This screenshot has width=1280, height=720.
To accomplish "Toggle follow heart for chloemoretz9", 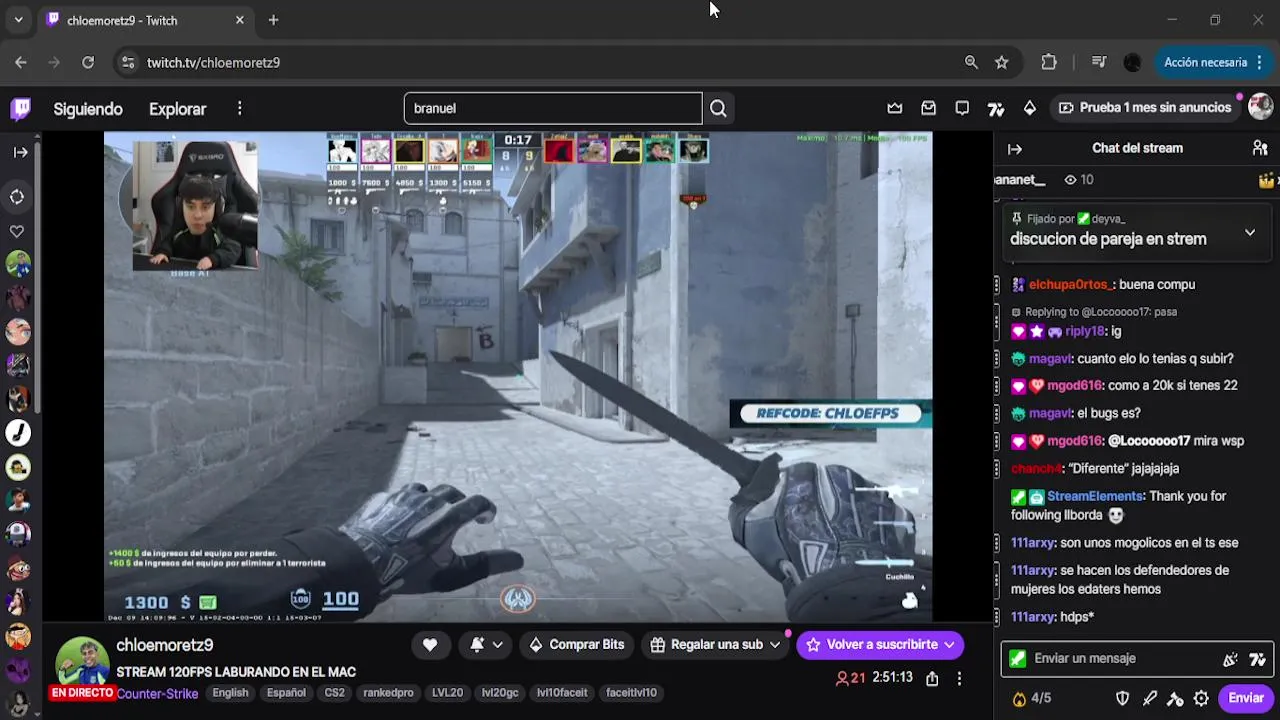I will pos(430,645).
